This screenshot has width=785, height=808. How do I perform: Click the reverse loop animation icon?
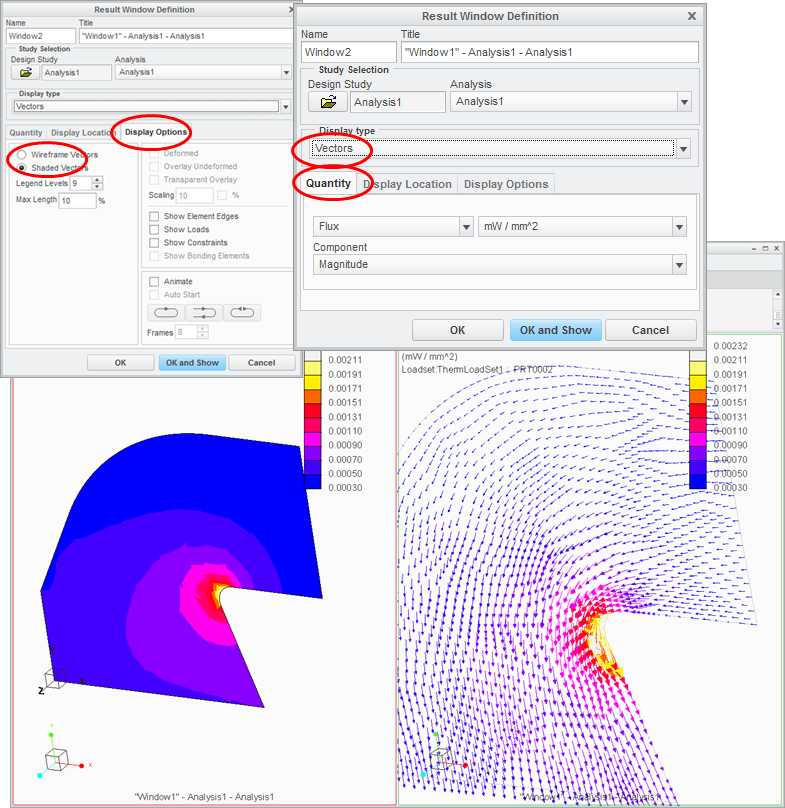coord(242,312)
